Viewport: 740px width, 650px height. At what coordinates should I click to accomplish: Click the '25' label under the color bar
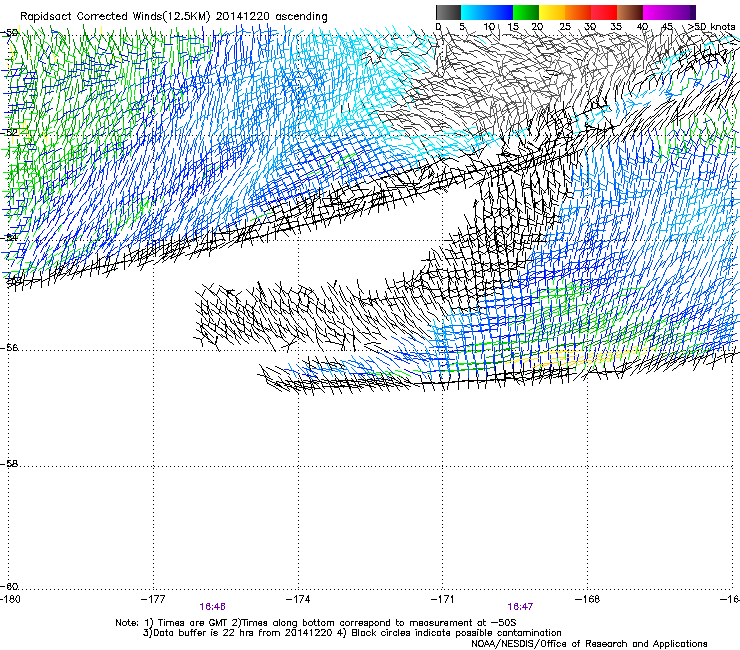(564, 26)
